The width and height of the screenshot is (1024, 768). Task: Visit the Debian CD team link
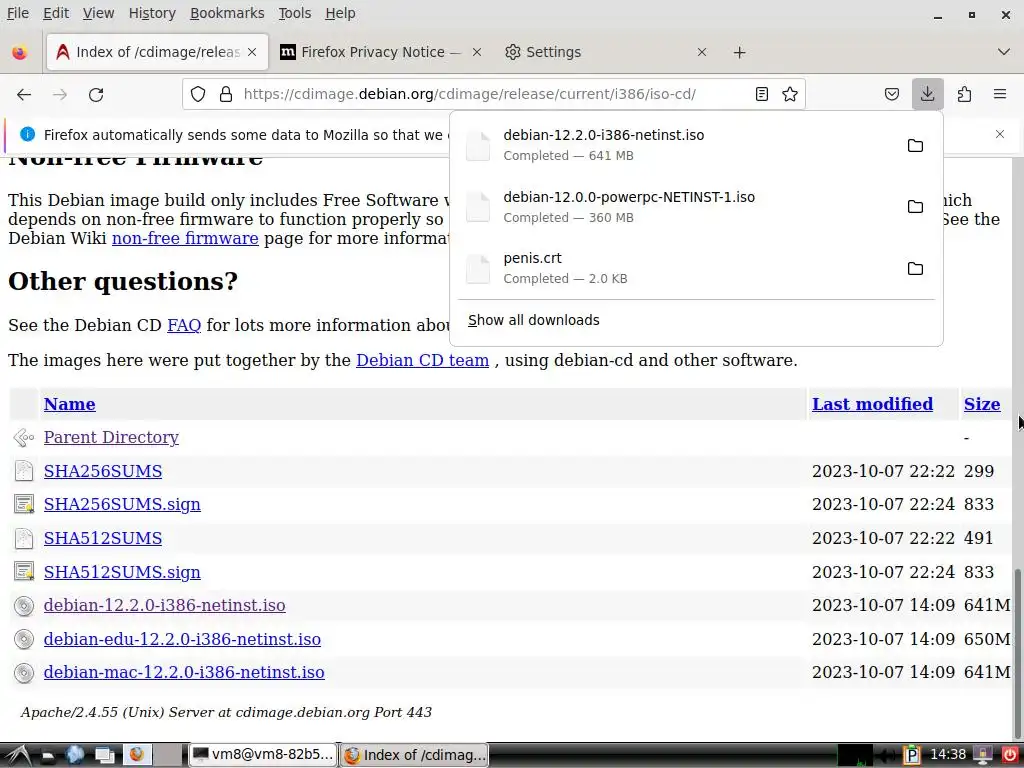coord(423,360)
